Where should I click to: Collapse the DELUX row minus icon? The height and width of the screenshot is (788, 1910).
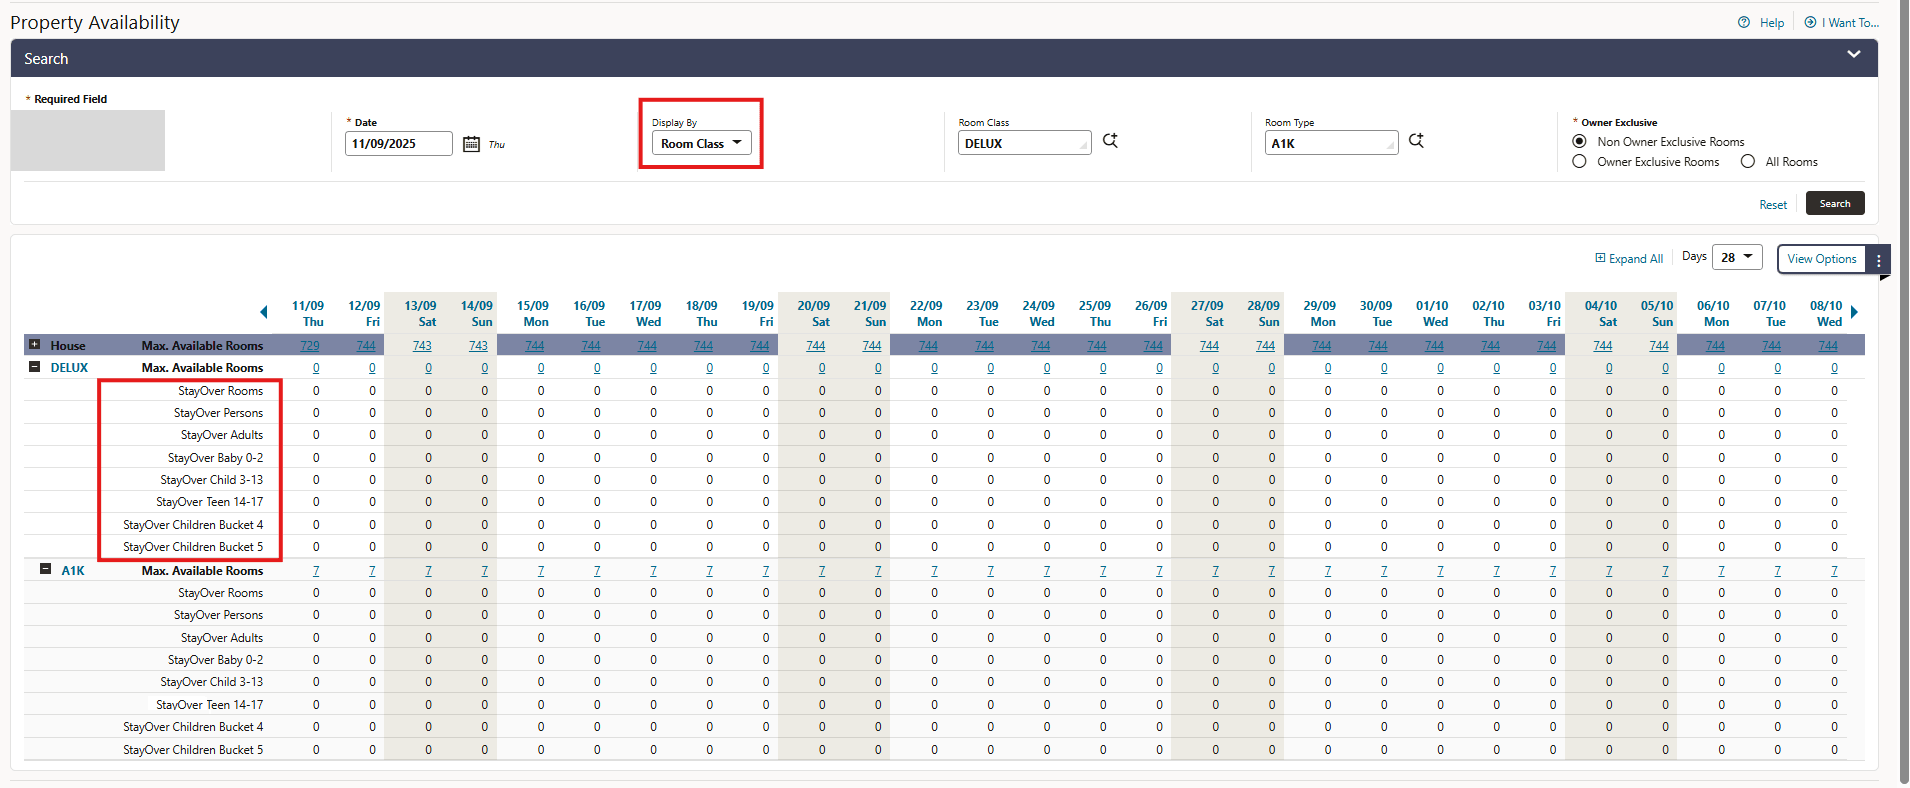click(x=34, y=367)
